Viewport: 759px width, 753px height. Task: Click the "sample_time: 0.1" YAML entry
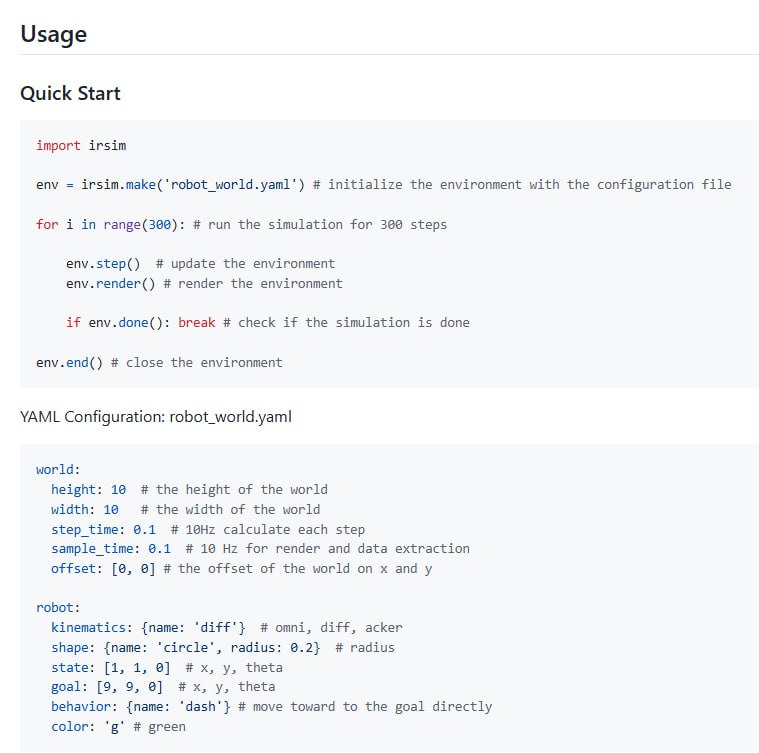[111, 548]
